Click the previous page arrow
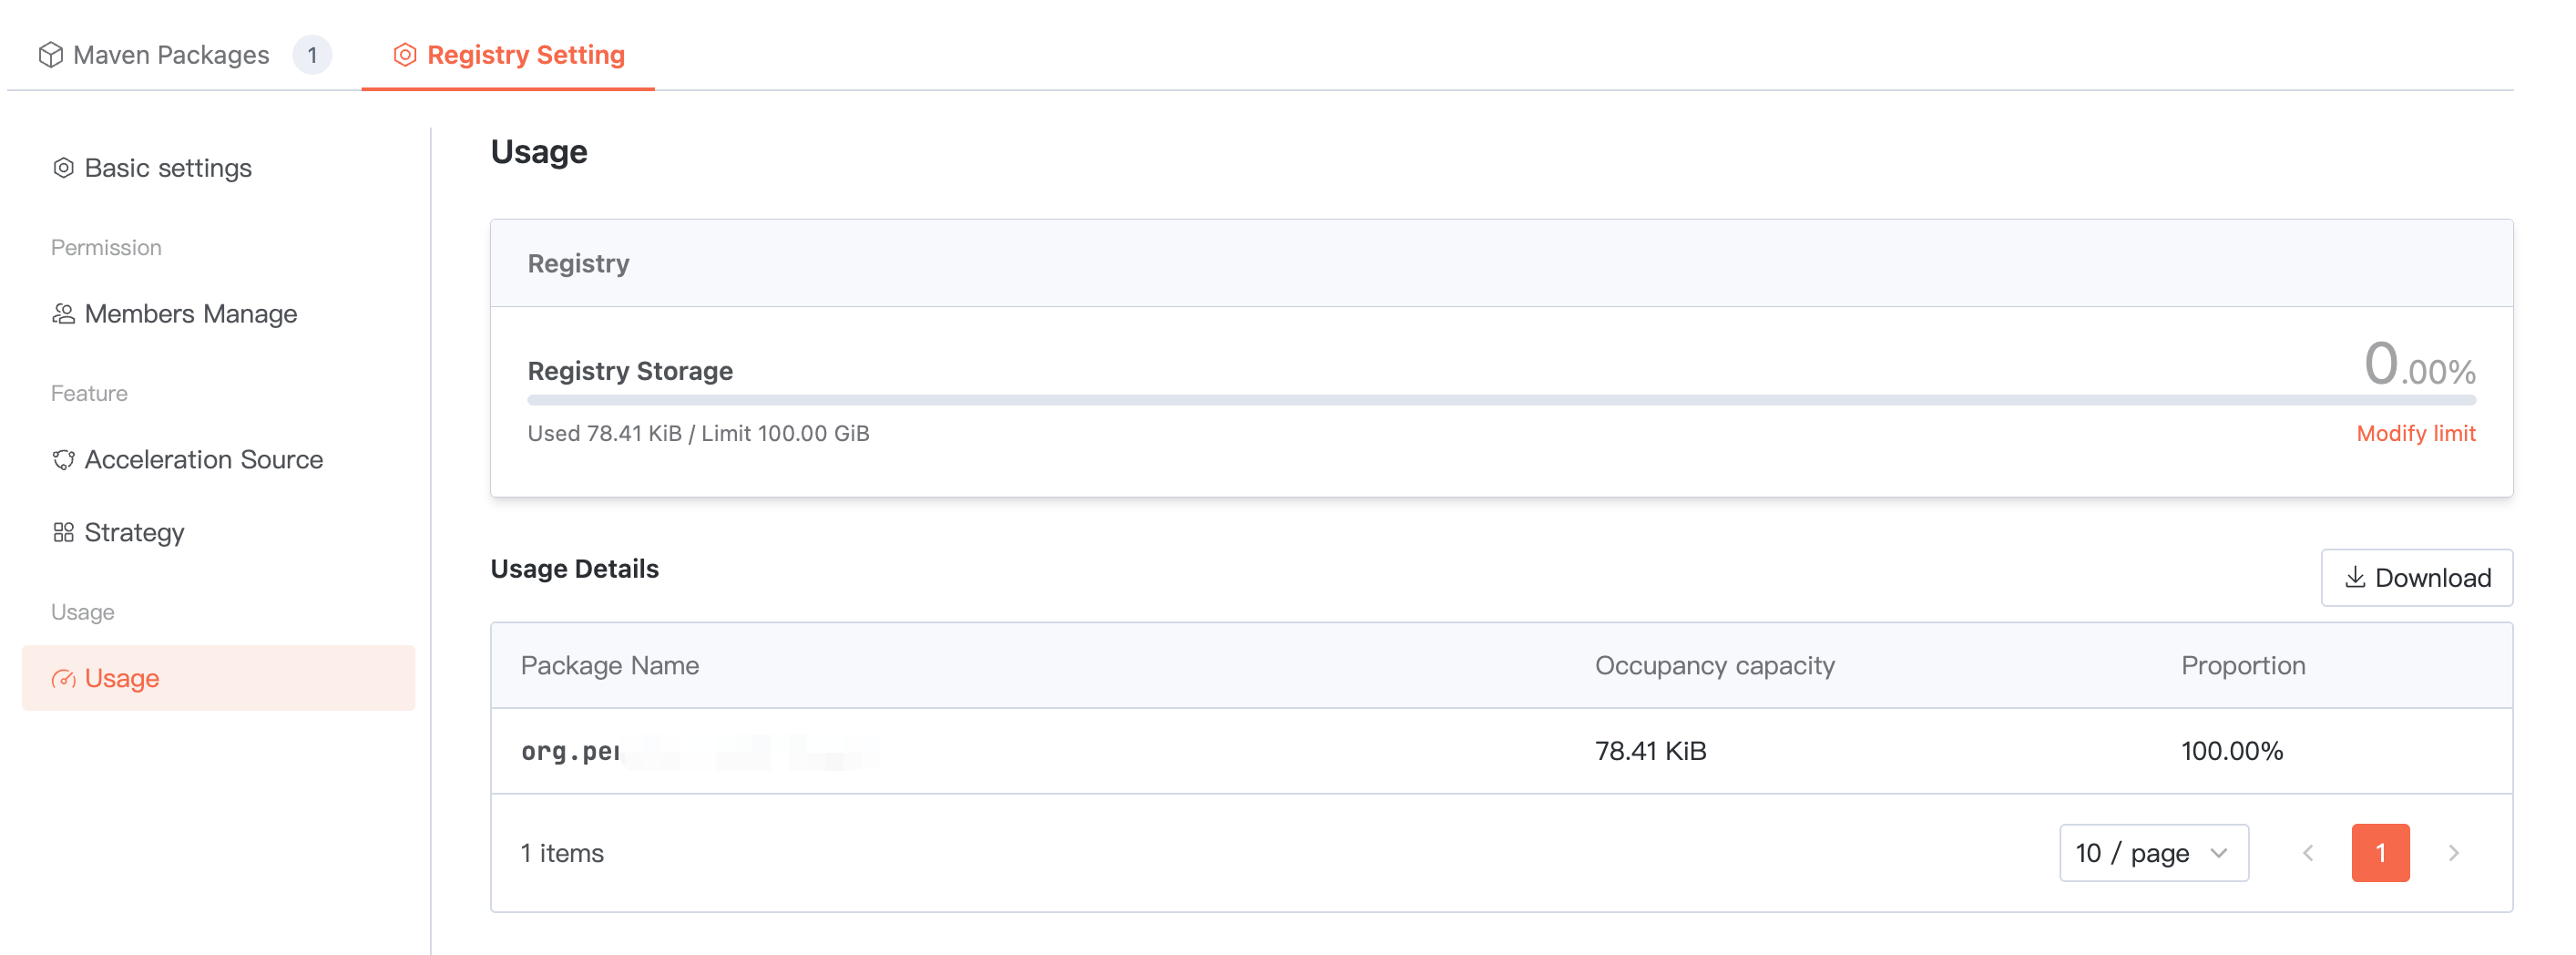This screenshot has height=955, width=2576. coord(2308,853)
